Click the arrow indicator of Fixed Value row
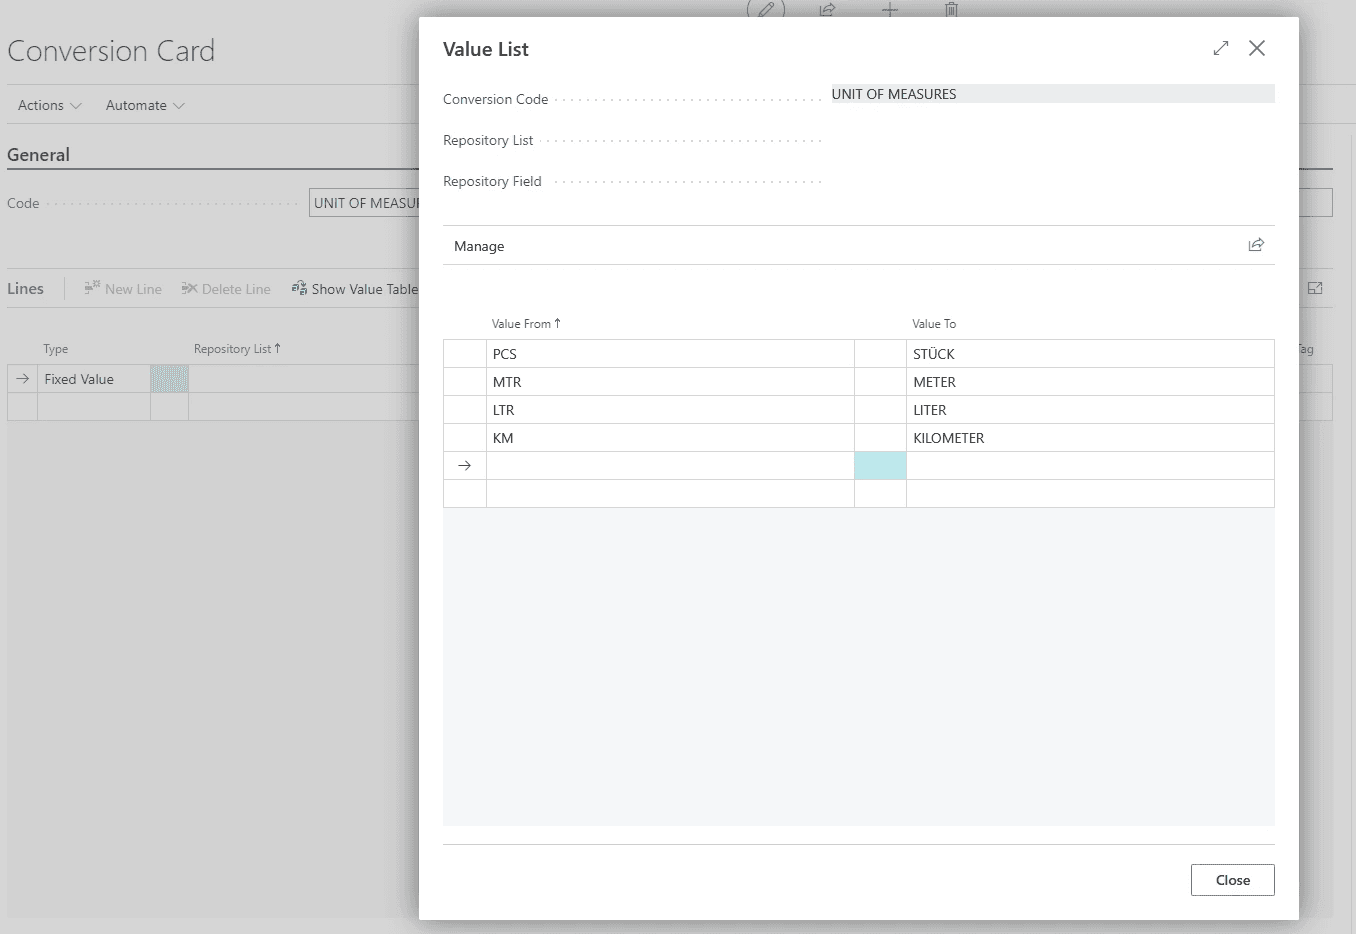Viewport: 1356px width, 934px height. click(x=22, y=379)
